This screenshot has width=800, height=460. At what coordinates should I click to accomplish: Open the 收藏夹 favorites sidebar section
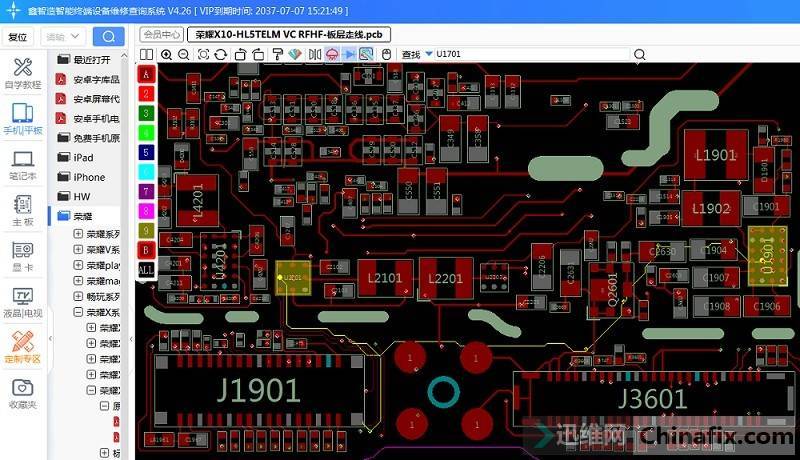pyautogui.click(x=22, y=393)
